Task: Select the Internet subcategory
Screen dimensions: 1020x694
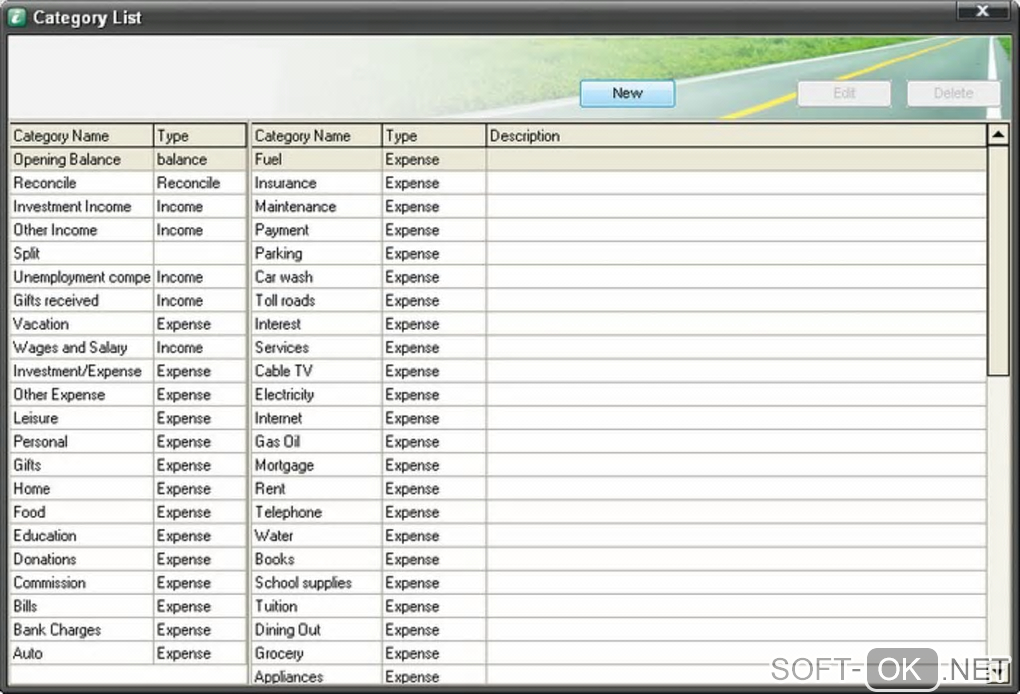Action: [619, 418]
